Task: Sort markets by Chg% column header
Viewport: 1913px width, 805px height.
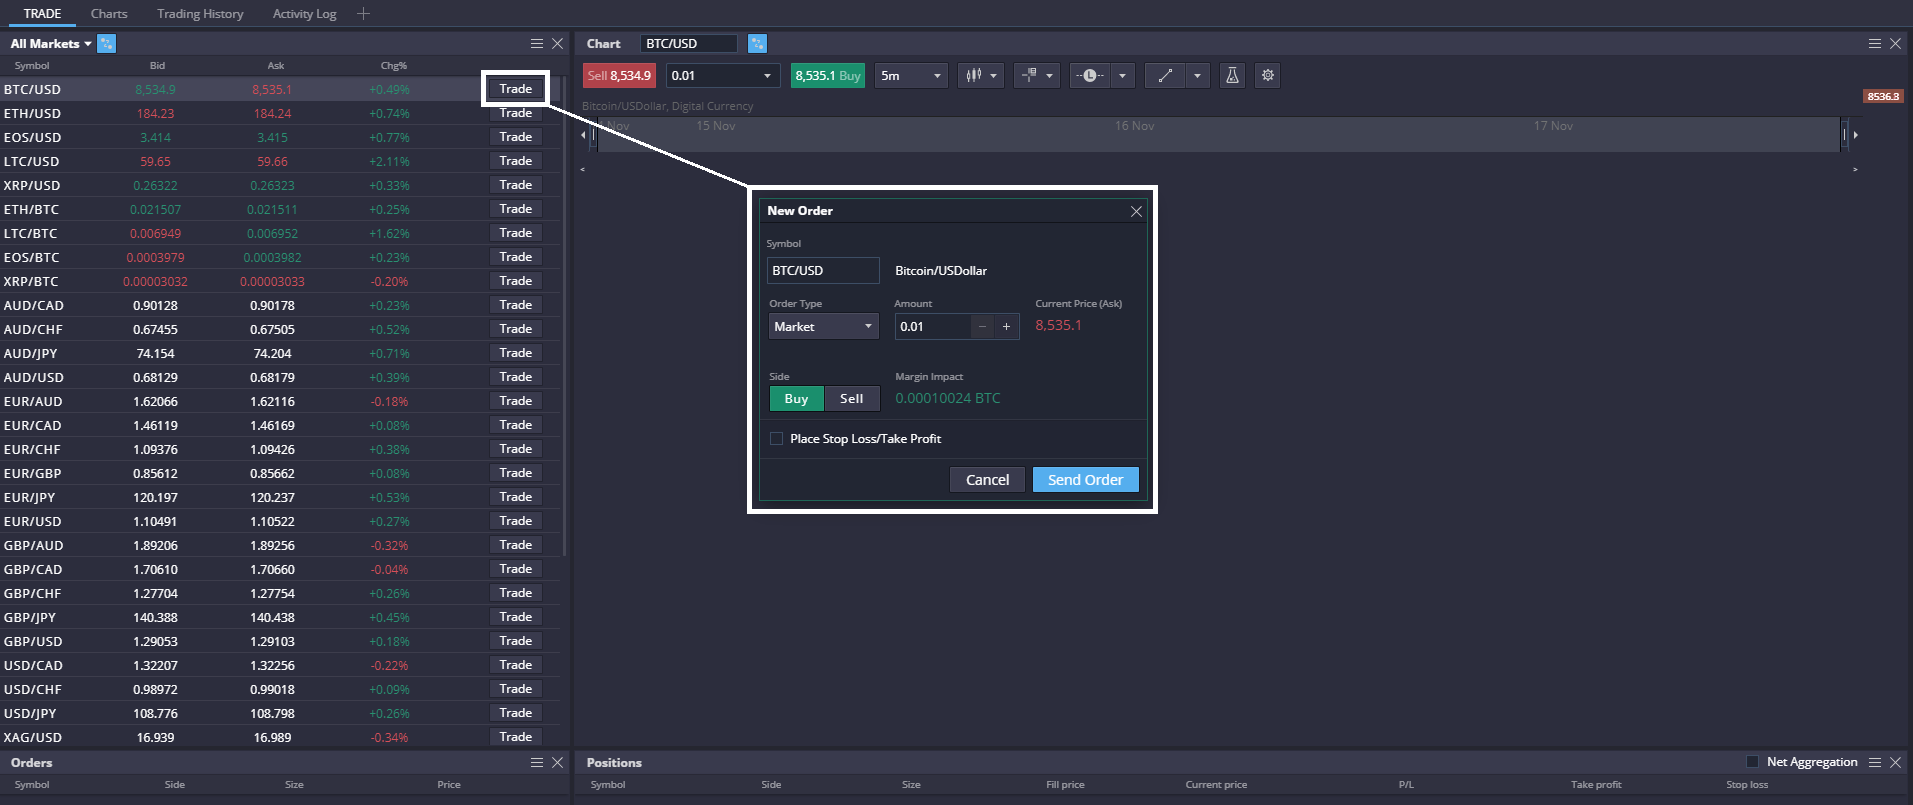Action: point(394,66)
